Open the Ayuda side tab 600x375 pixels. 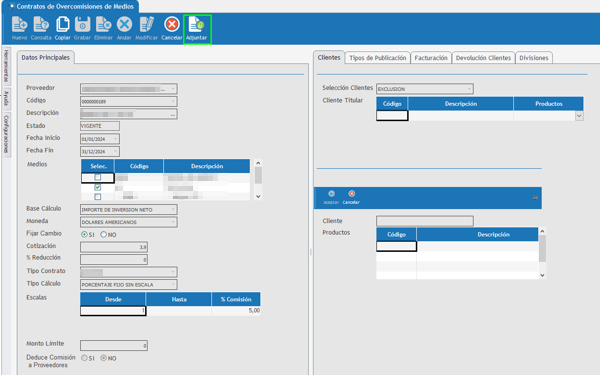click(6, 98)
